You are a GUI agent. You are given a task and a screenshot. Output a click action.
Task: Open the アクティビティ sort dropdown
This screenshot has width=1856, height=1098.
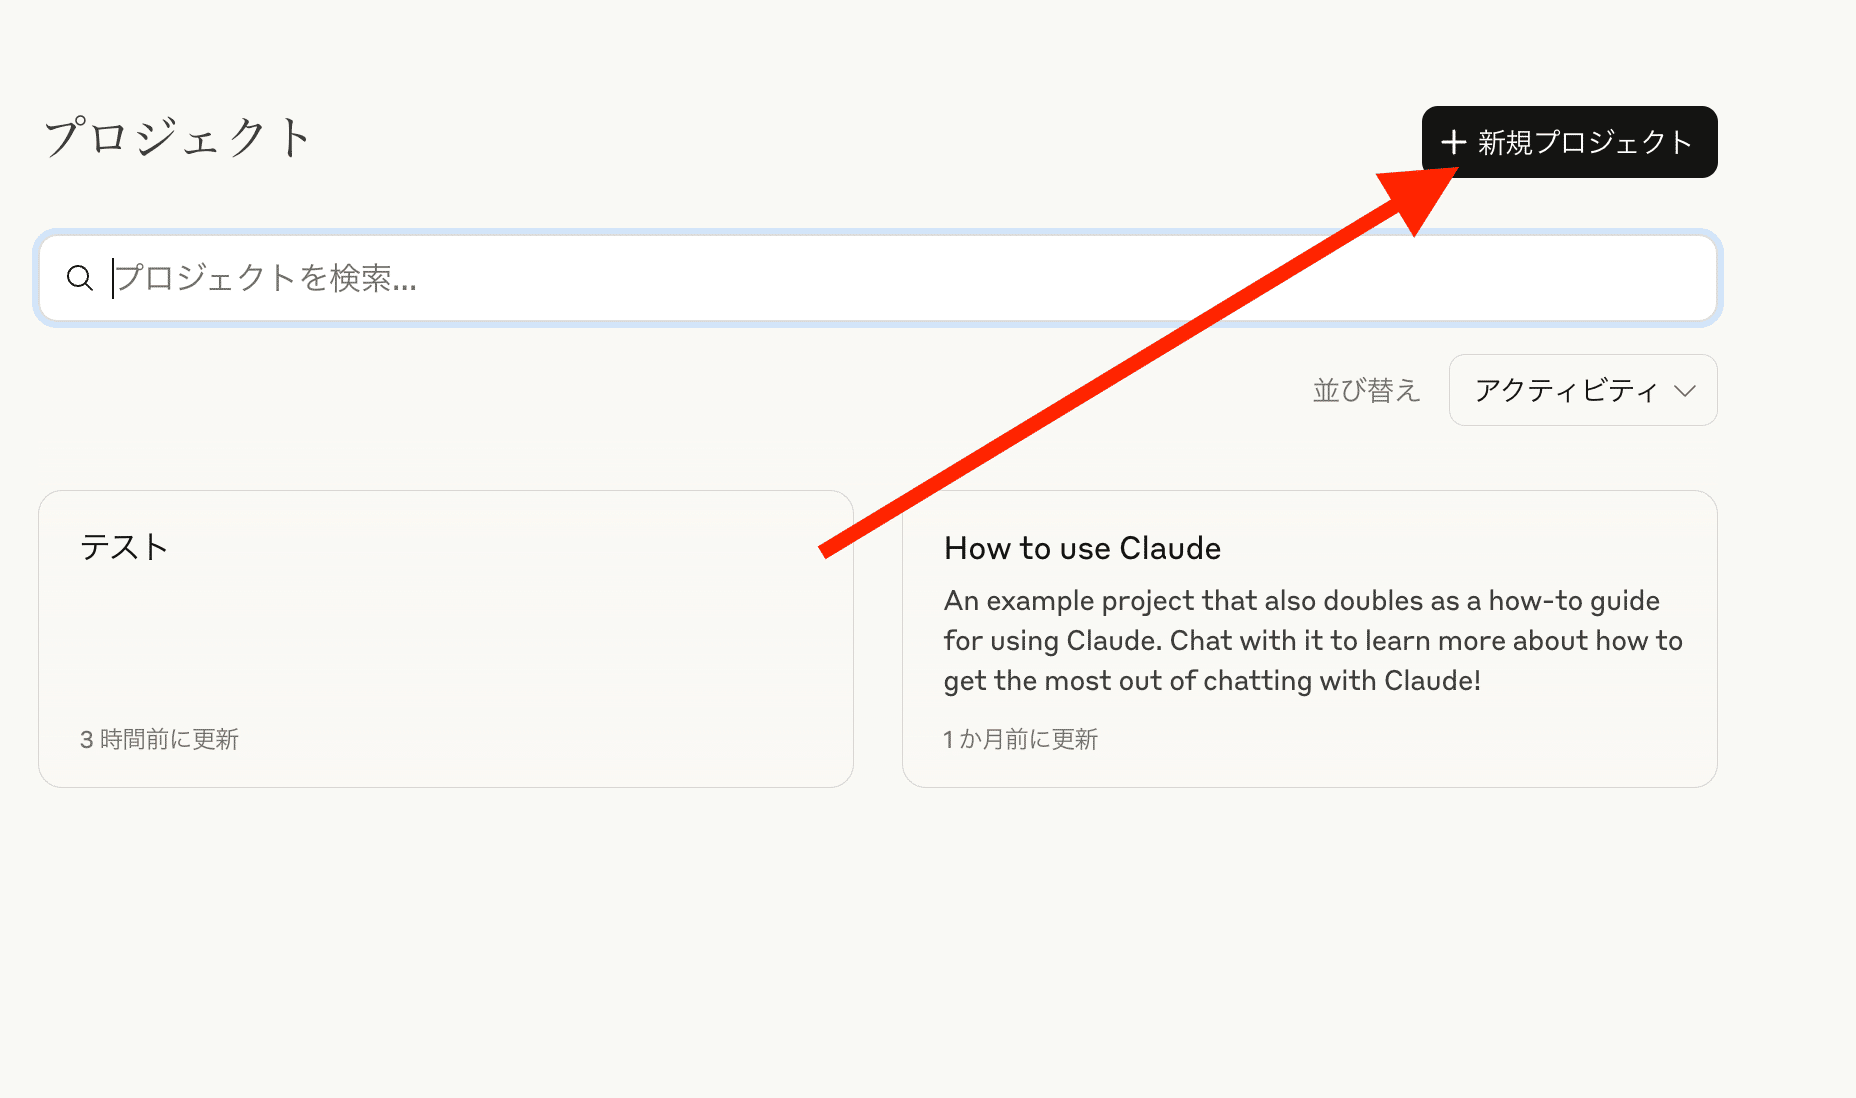(1582, 390)
